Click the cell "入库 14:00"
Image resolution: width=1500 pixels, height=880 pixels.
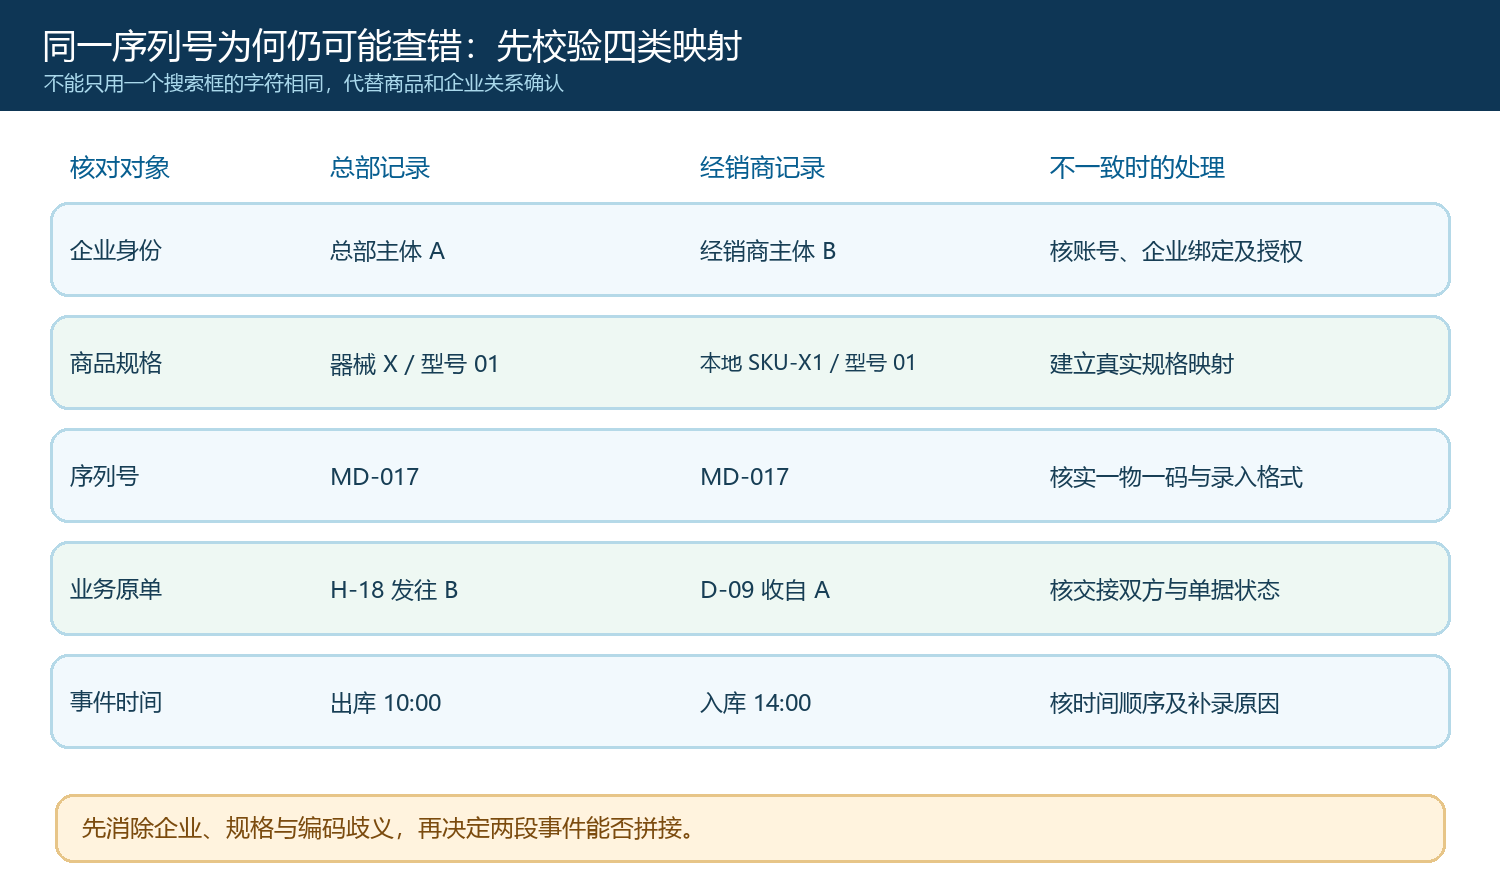coord(756,703)
